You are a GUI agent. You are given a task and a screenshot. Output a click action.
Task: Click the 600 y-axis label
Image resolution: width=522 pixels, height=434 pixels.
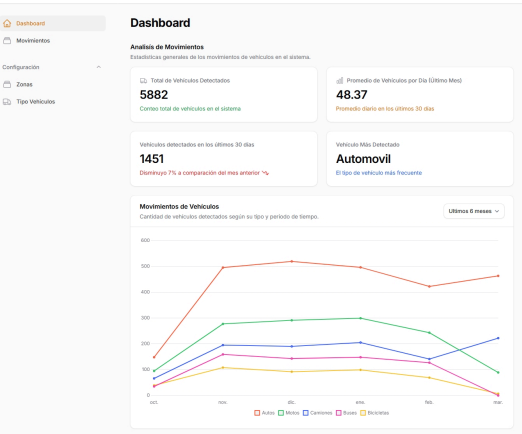(x=145, y=240)
